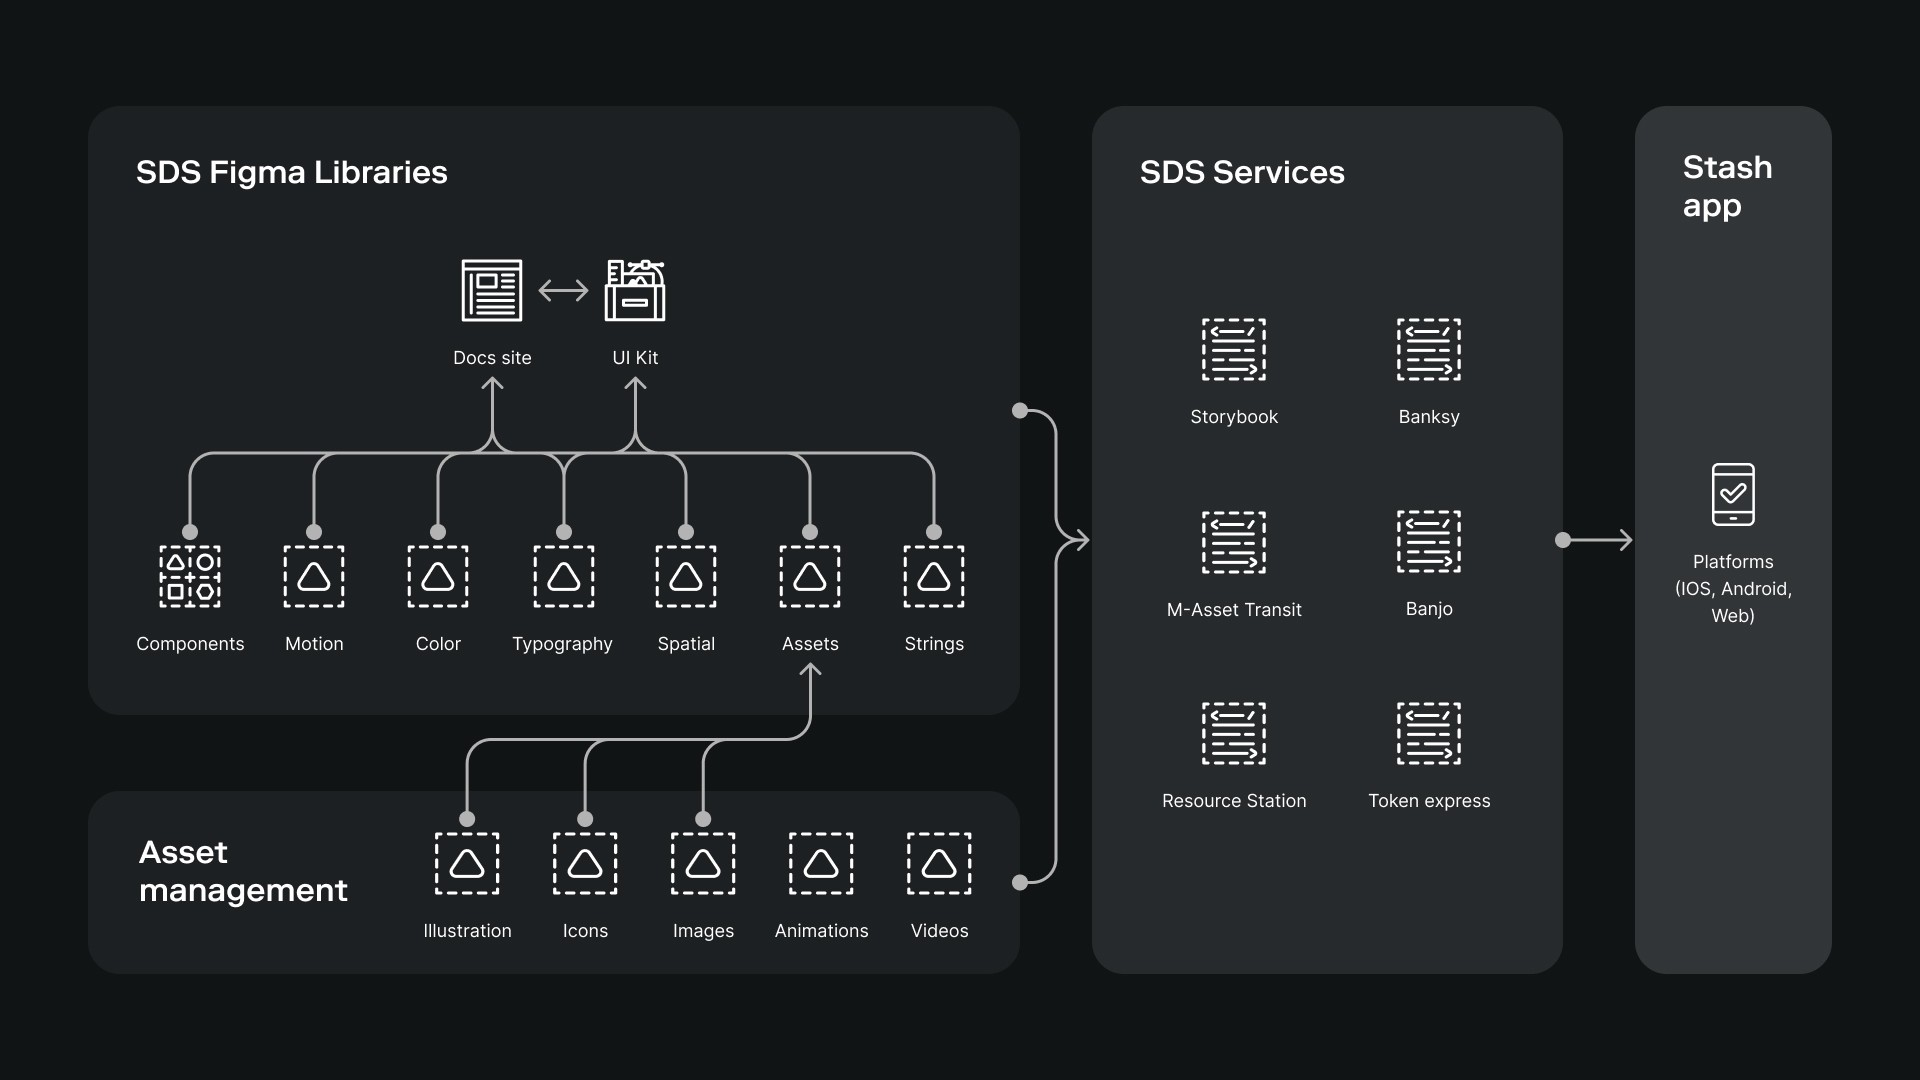Select the Typography dashed box icon
1920x1080 pixels.
point(563,576)
